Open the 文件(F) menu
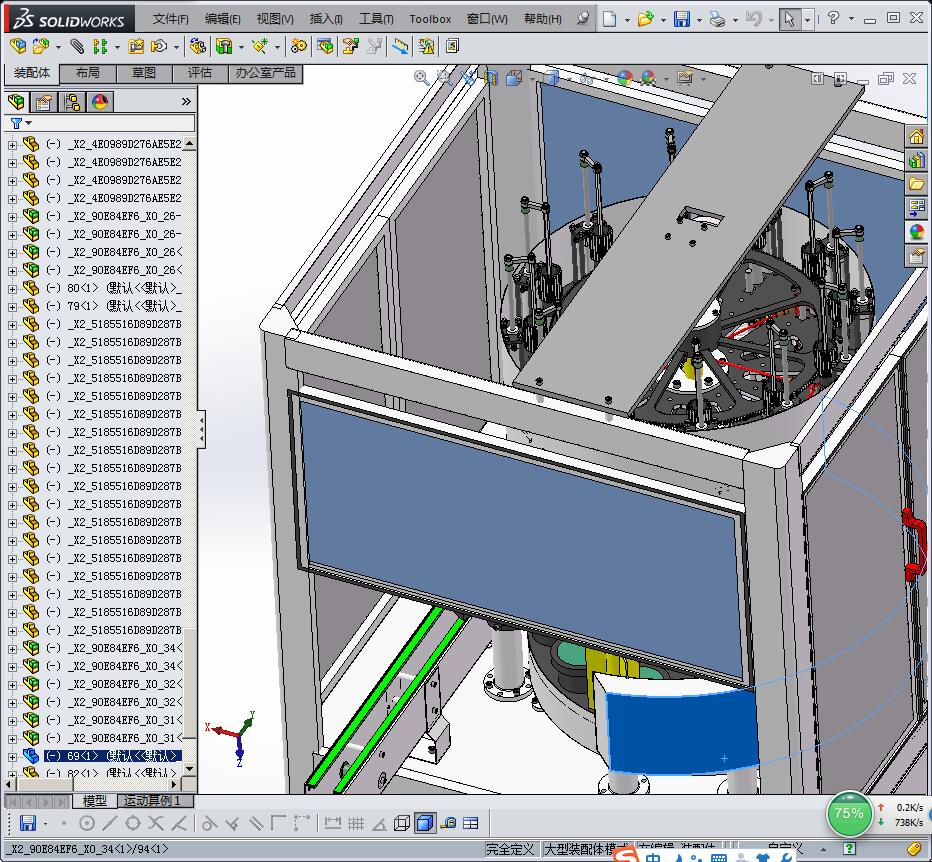Screen dimensions: 932x862 point(171,19)
